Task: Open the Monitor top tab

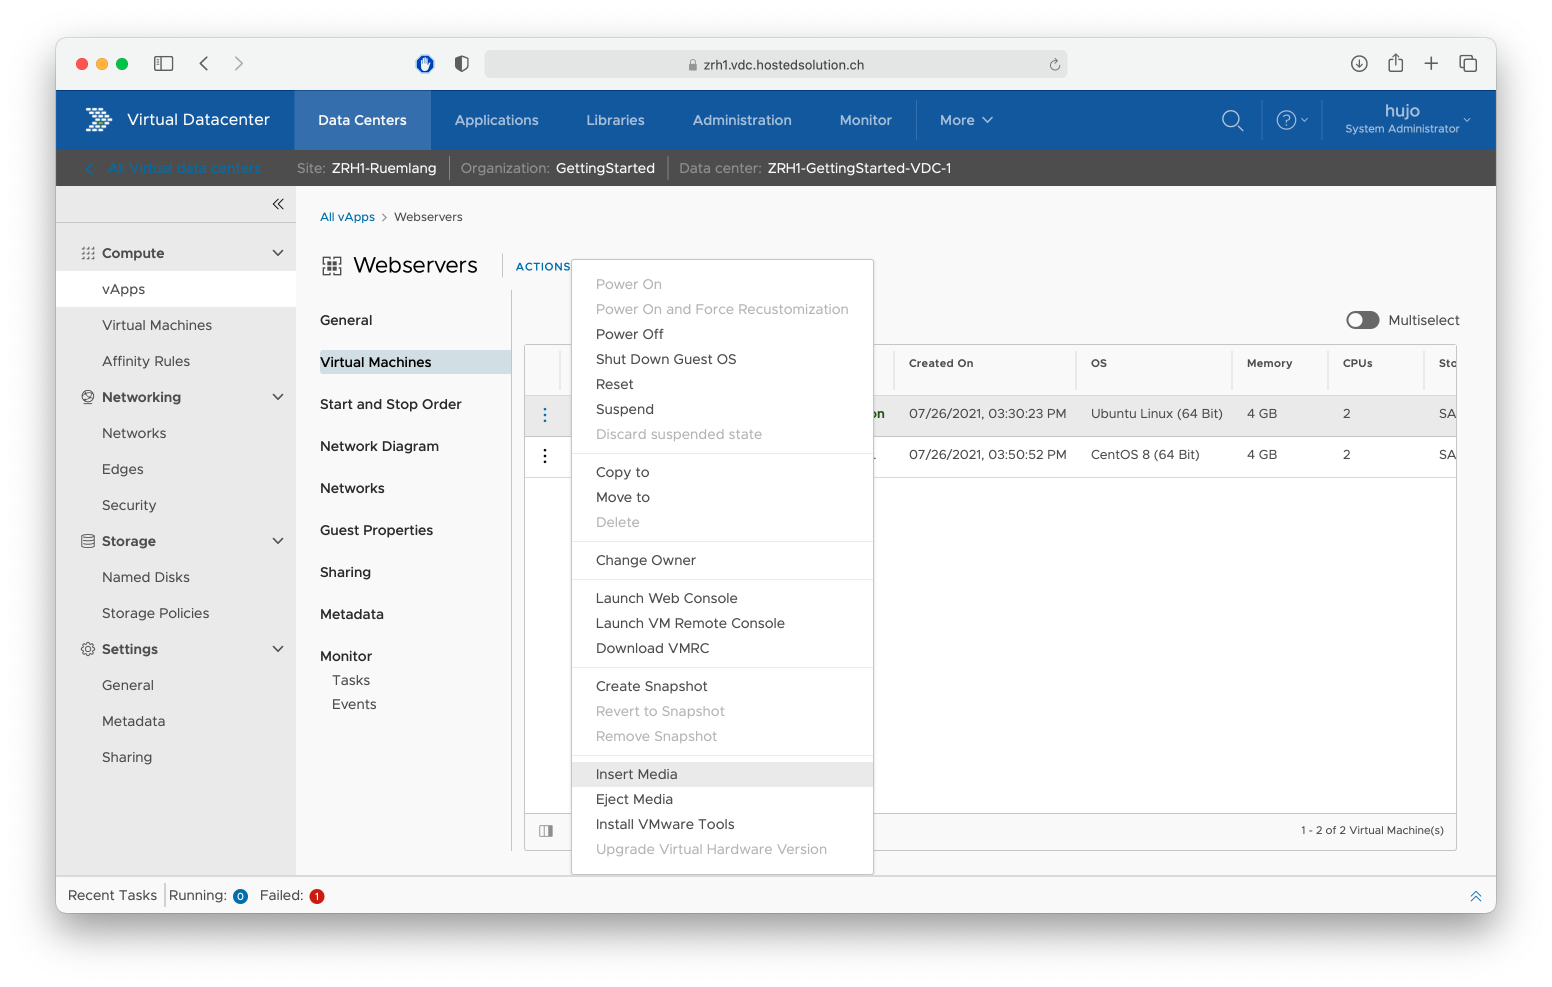Action: point(865,120)
